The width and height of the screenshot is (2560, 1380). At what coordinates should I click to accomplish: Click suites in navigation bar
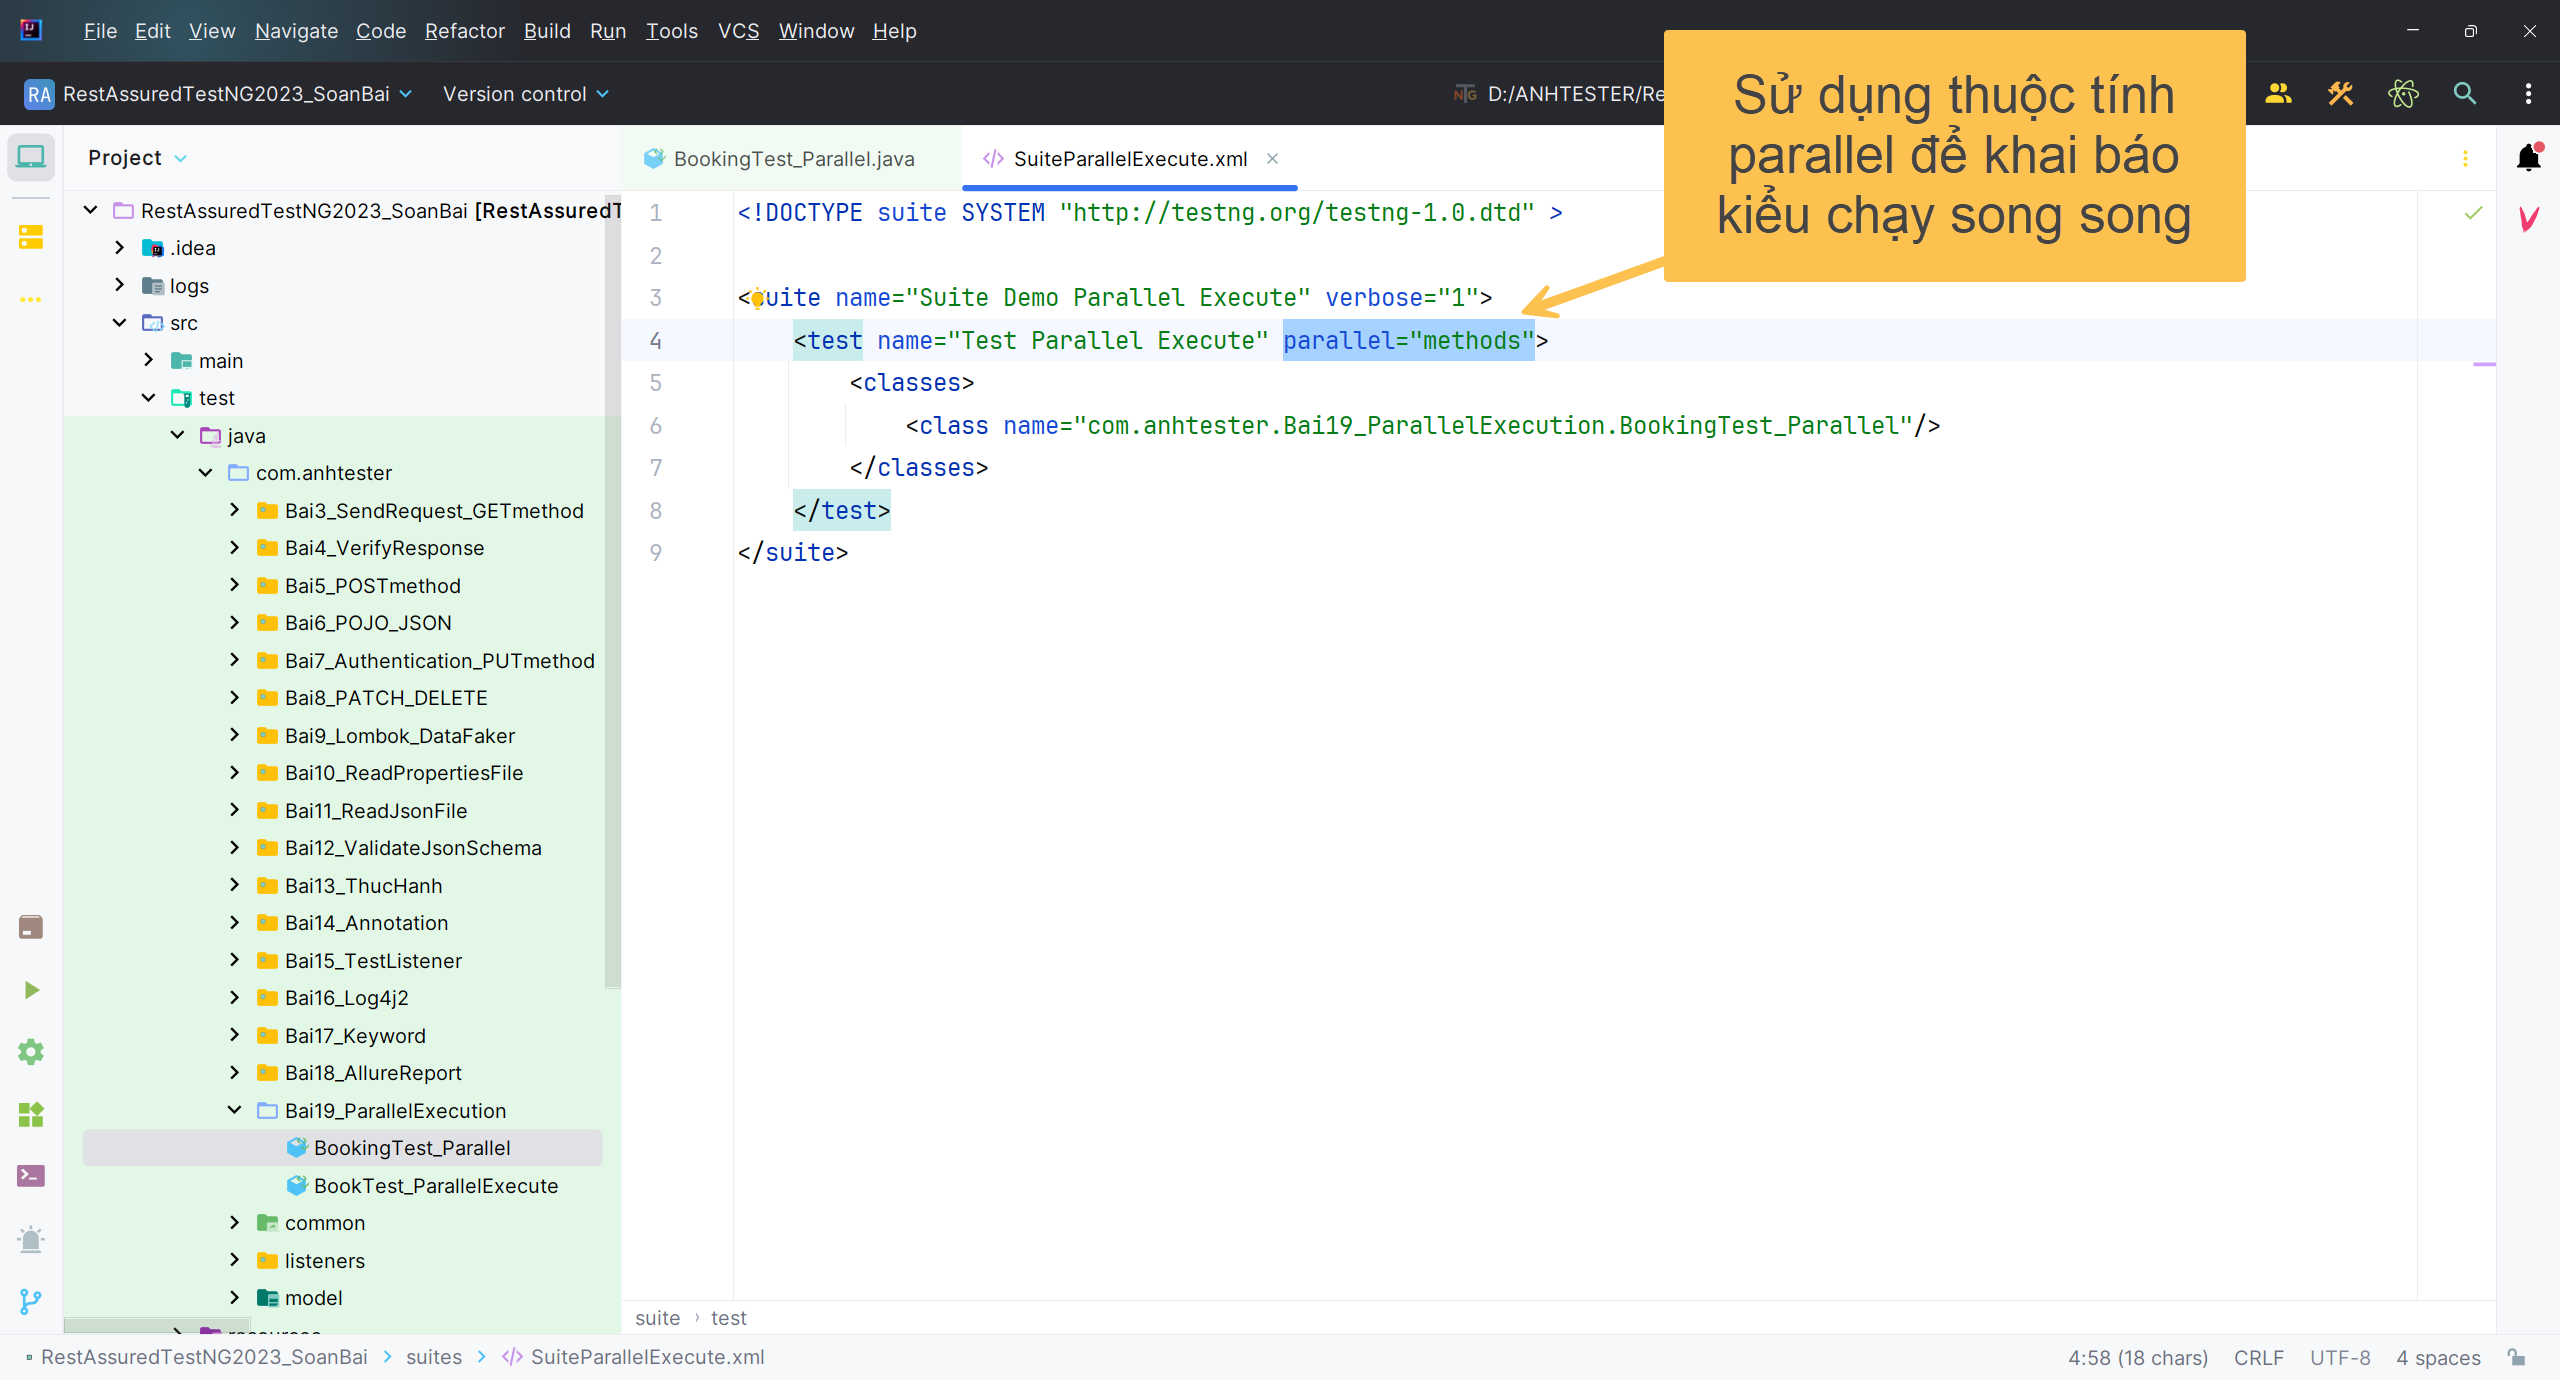434,1357
